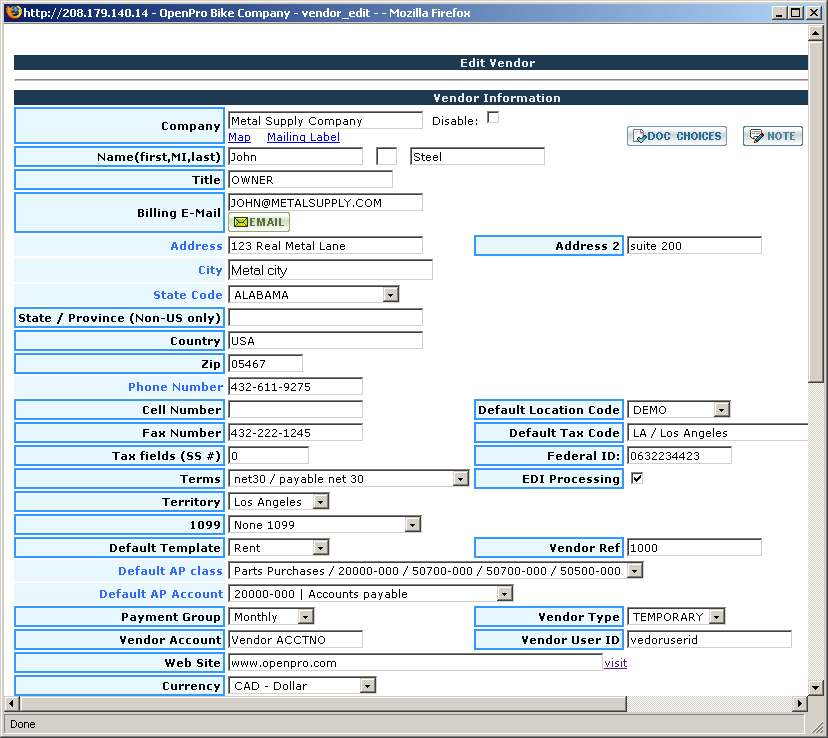Screen dimensions: 828x738
Task: Click the Mailing Label link
Action: 303,137
